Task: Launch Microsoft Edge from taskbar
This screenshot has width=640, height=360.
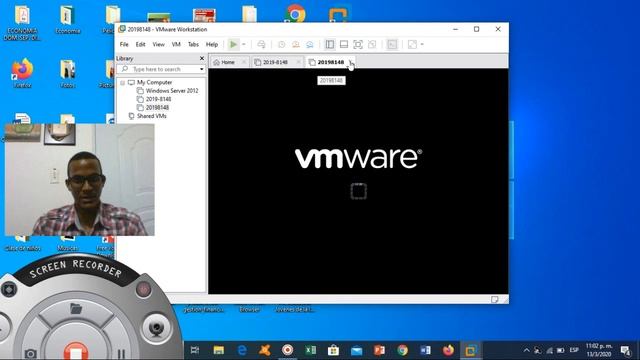Action: coord(242,350)
